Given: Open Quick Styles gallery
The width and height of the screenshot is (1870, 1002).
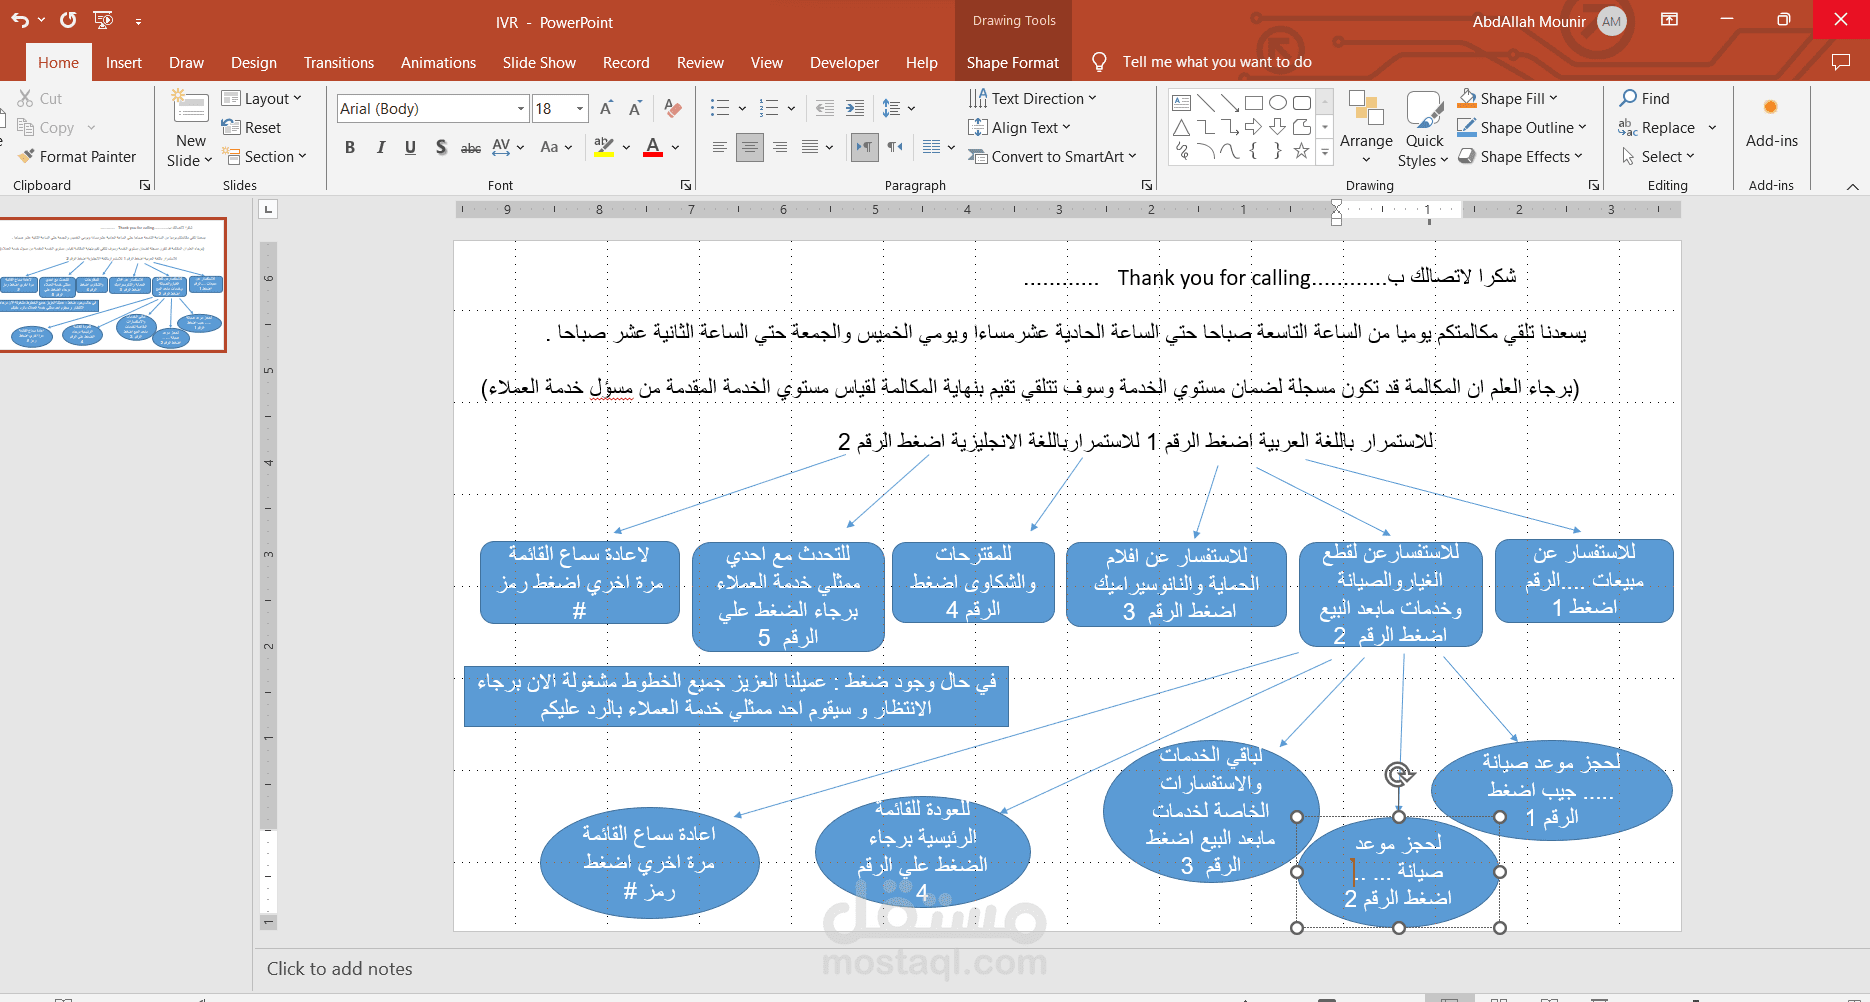Looking at the screenshot, I should [x=1423, y=129].
